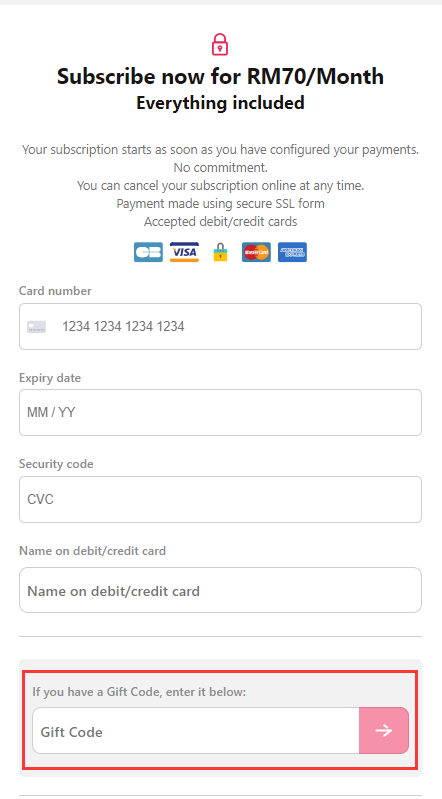442x799 pixels.
Task: Click the "Subscribe now for RM70/Month" heading
Action: pos(220,76)
